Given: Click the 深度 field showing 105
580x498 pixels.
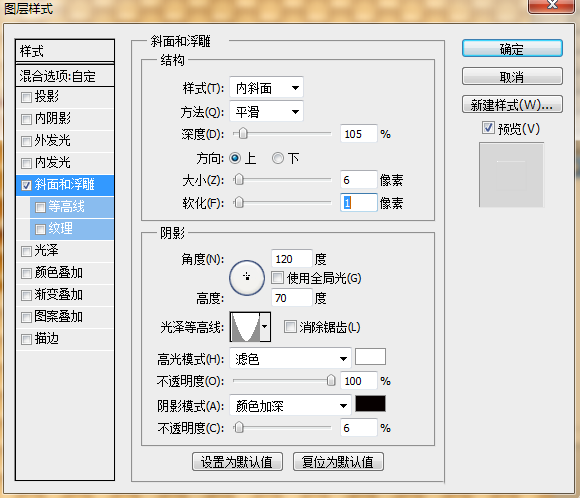Looking at the screenshot, I should tap(358, 134).
